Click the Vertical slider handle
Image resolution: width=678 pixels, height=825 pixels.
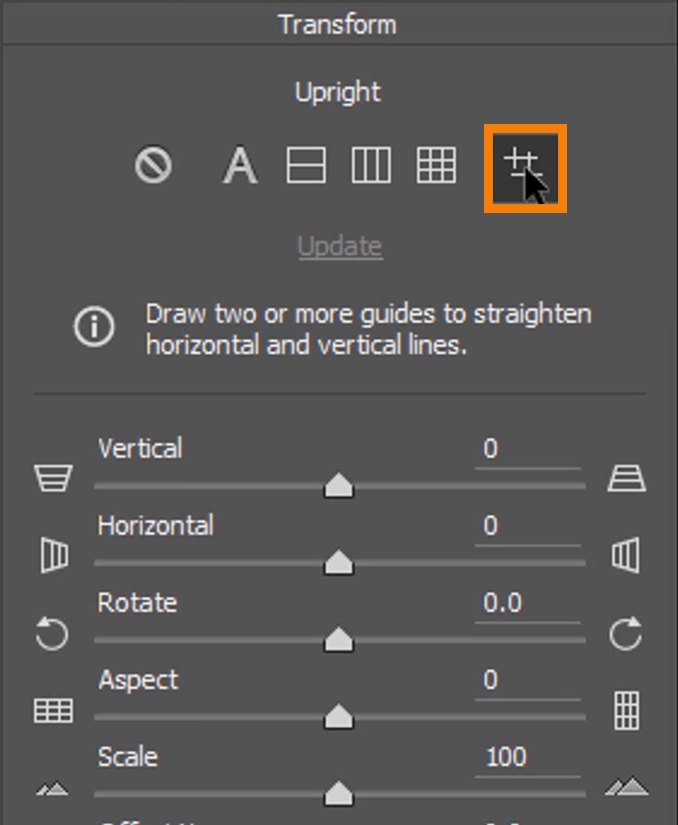click(x=339, y=486)
